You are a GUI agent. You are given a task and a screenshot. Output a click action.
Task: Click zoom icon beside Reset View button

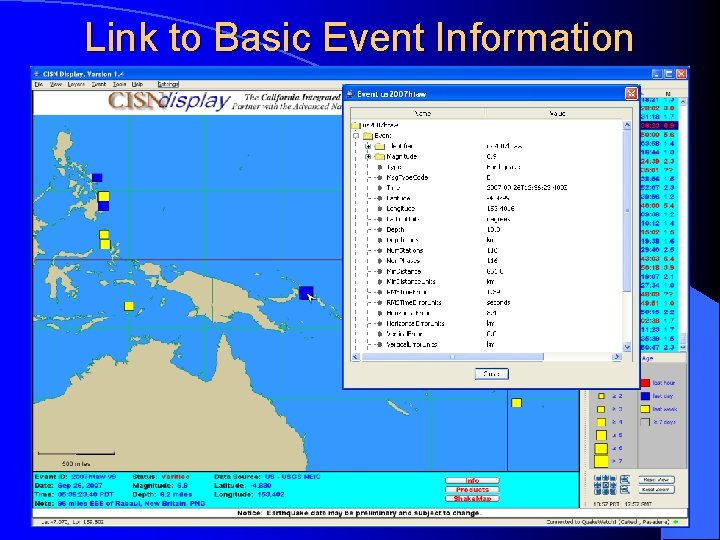(625, 479)
